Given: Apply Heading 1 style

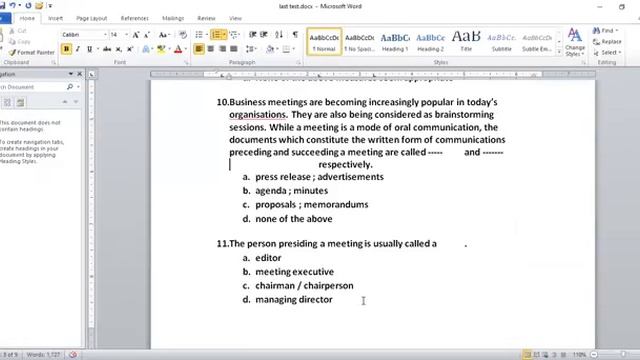Looking at the screenshot, I should pyautogui.click(x=395, y=42).
